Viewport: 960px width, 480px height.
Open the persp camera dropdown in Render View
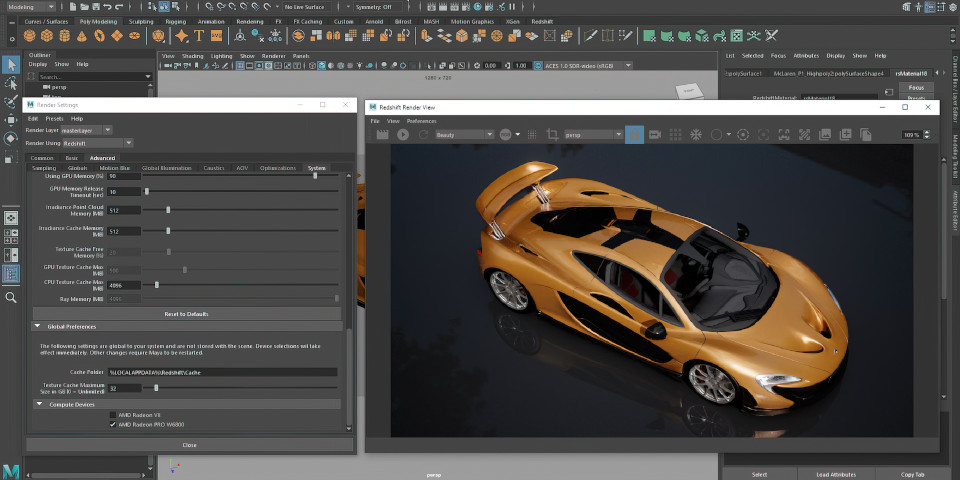coord(593,135)
